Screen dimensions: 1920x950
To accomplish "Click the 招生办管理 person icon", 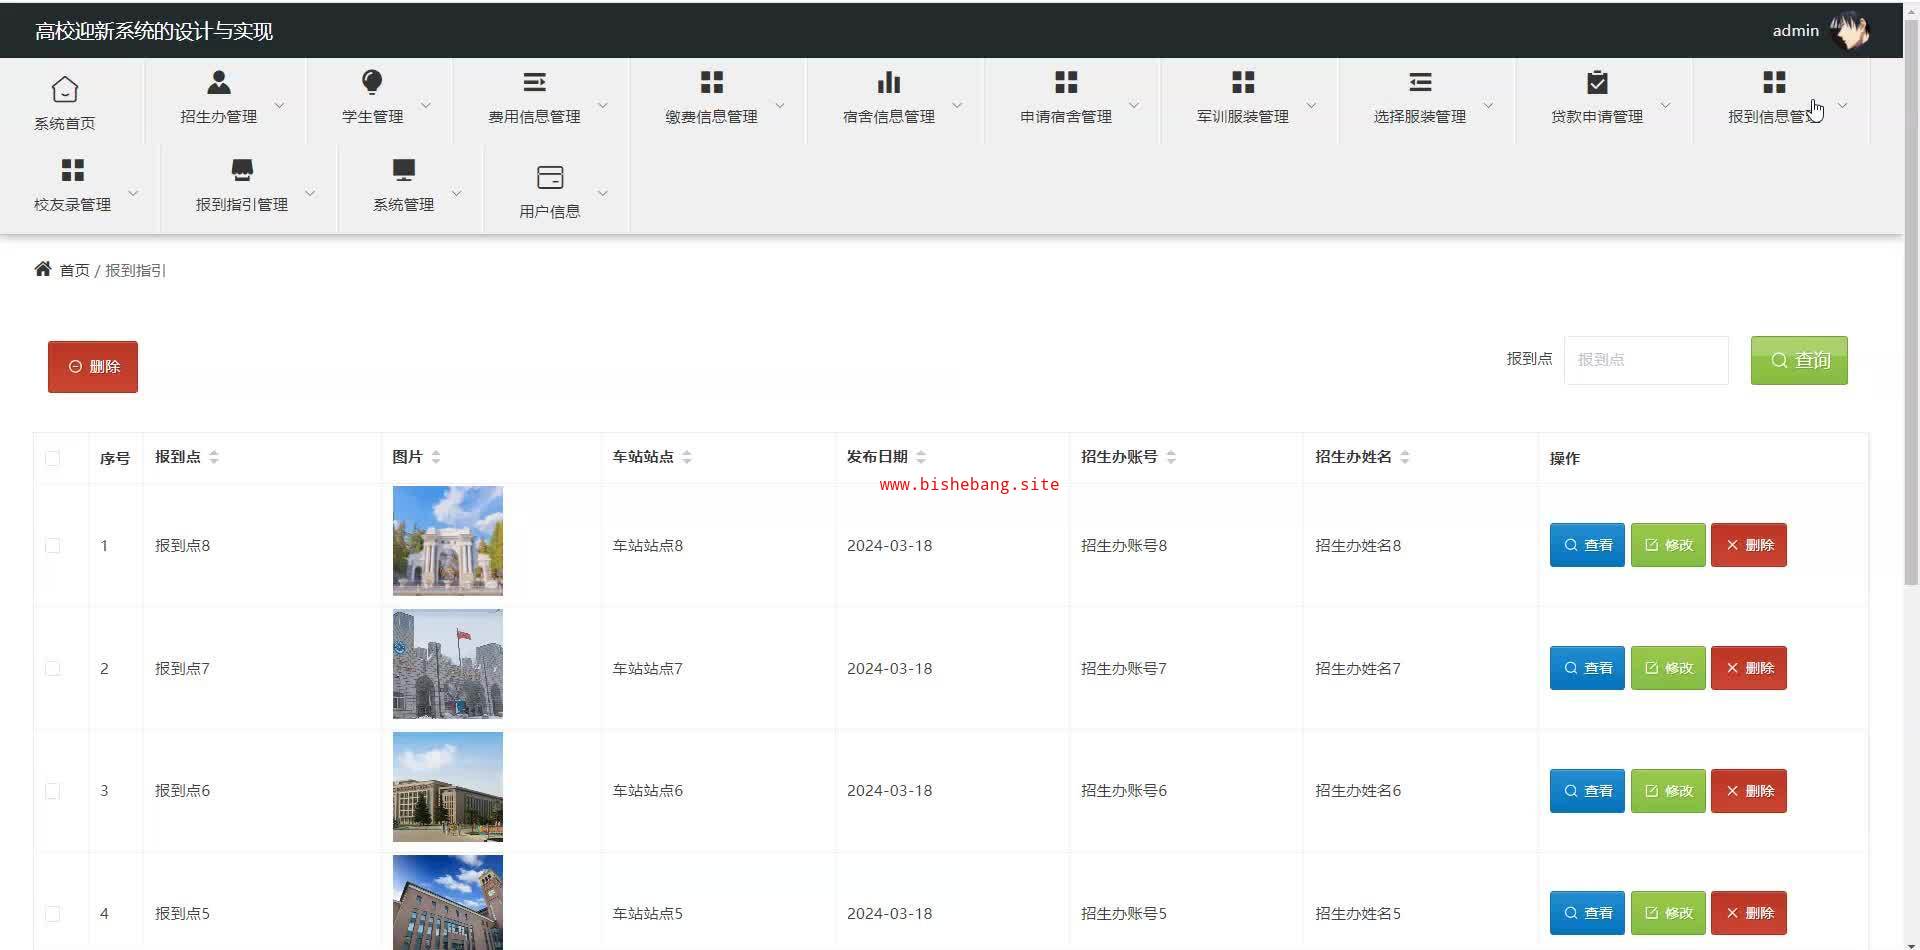I will [x=218, y=82].
